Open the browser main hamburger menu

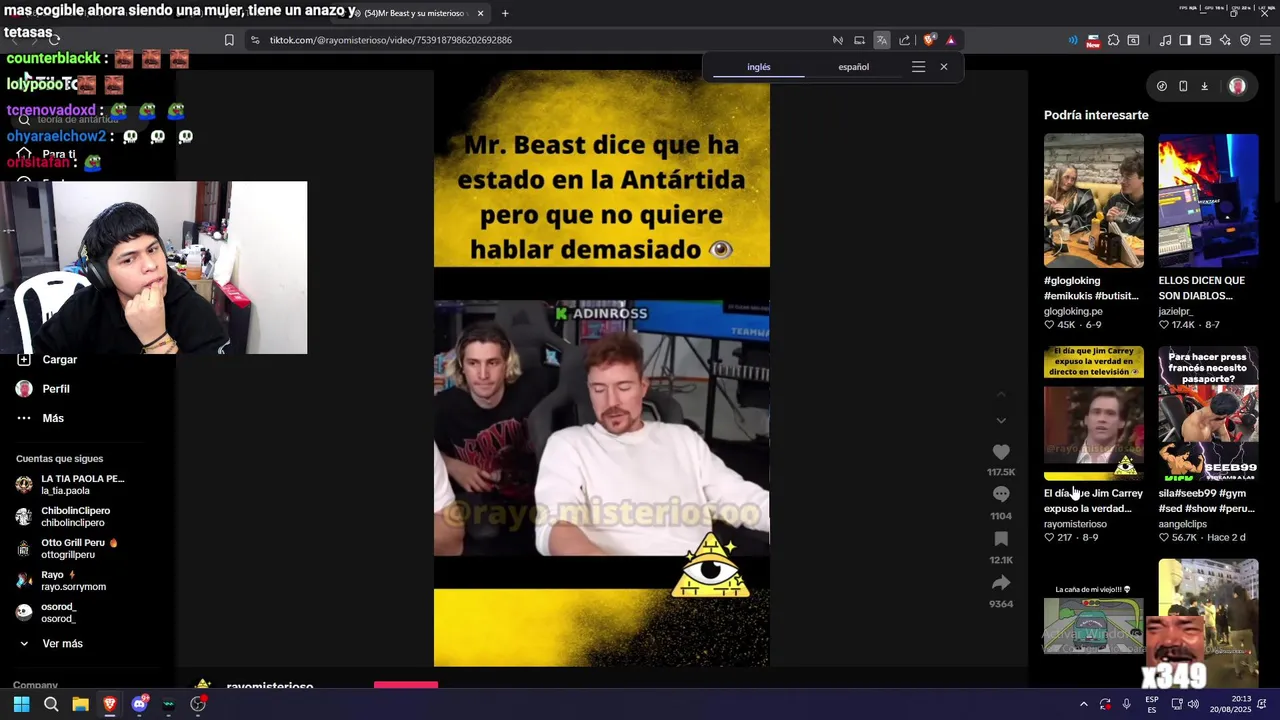click(x=1265, y=40)
